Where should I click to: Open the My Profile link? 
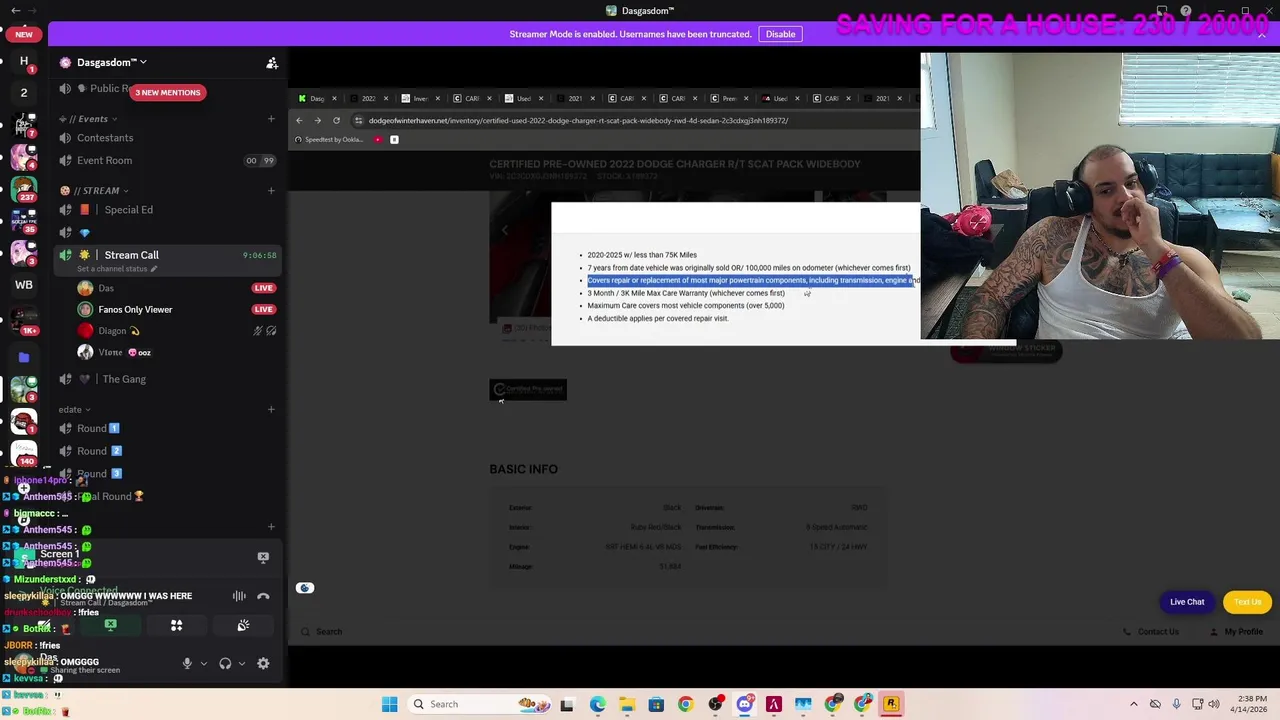click(1236, 632)
